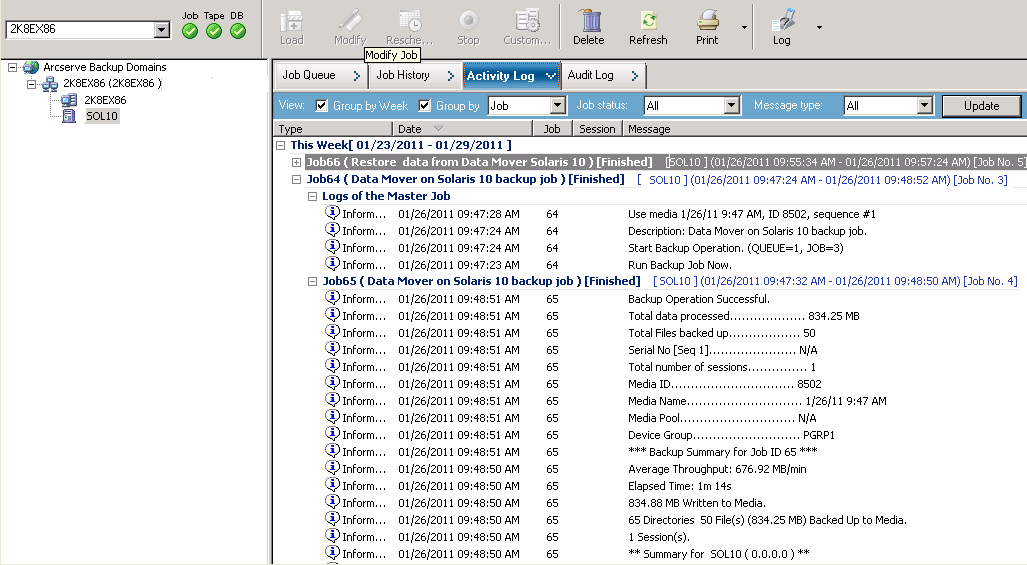The image size is (1027, 565).
Task: Toggle the Group by Week checkbox
Action: (x=322, y=106)
